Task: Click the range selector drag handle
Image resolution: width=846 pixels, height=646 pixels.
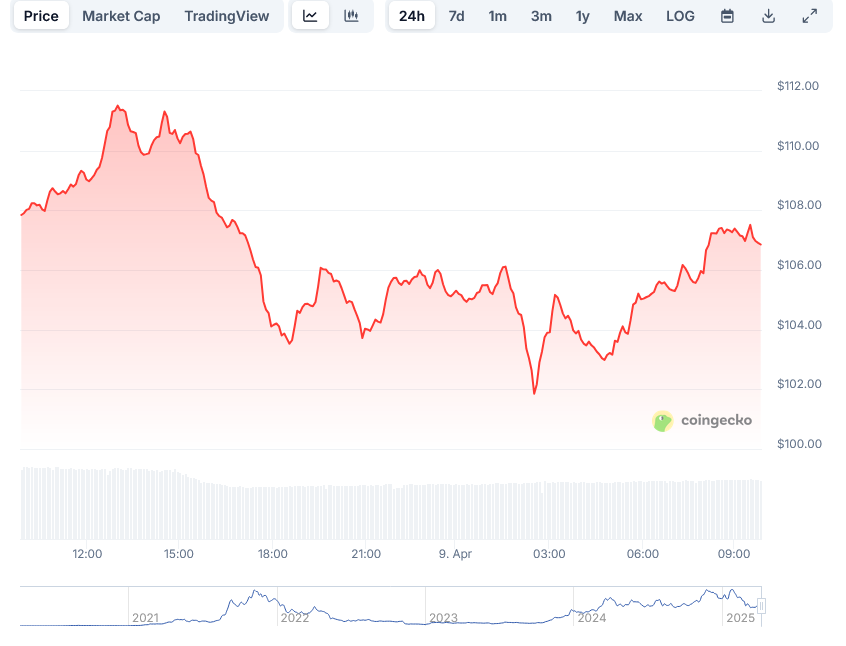Action: (761, 605)
